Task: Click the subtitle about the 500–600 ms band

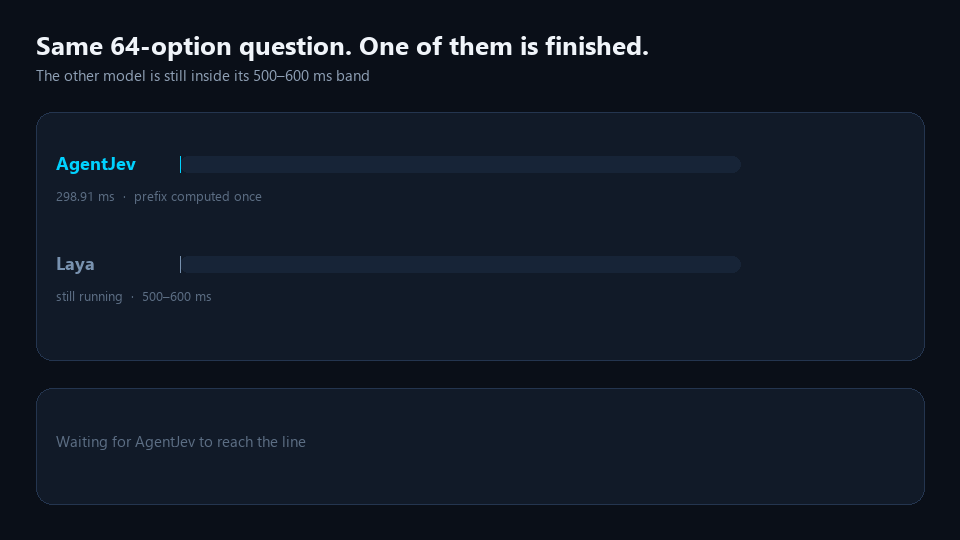Action: [x=203, y=76]
